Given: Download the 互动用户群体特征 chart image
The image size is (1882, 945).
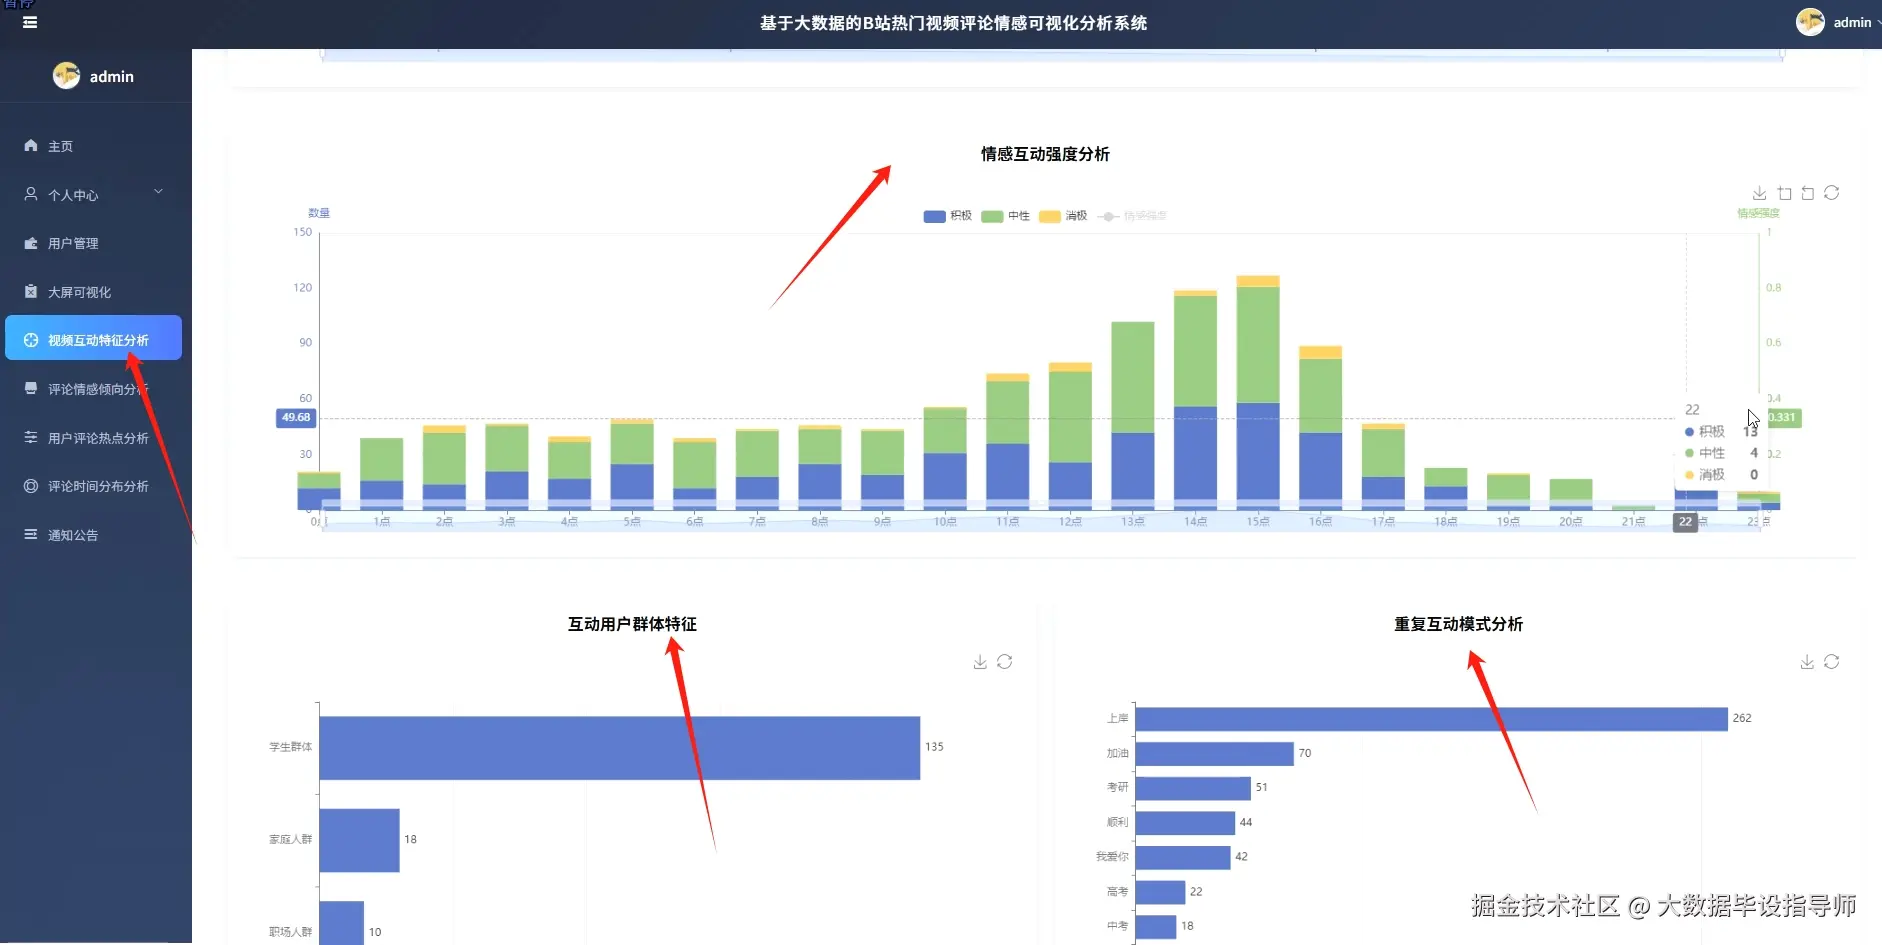Looking at the screenshot, I should point(980,662).
